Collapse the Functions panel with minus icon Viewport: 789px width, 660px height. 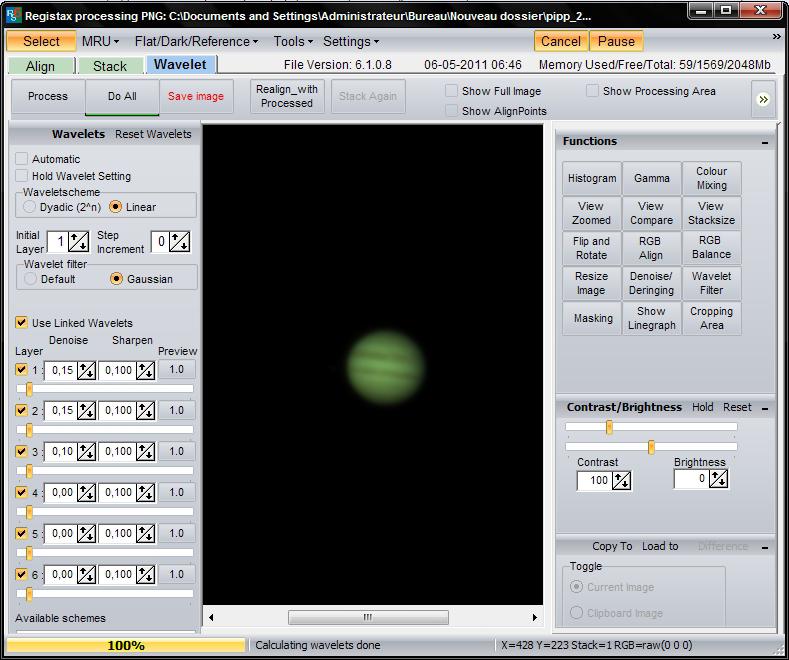(765, 143)
